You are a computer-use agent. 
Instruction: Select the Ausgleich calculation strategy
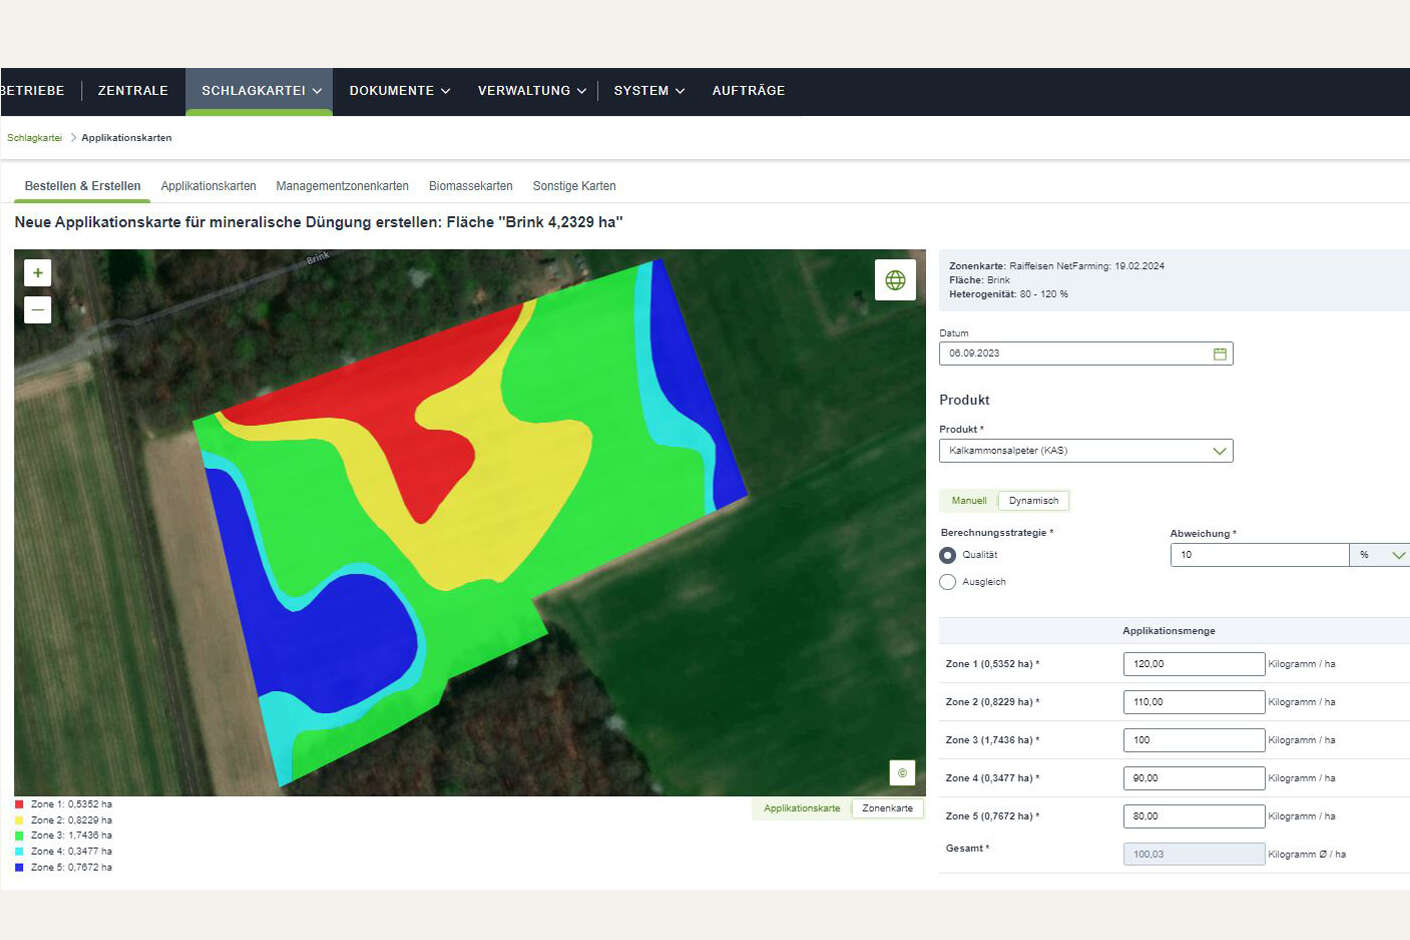(948, 582)
